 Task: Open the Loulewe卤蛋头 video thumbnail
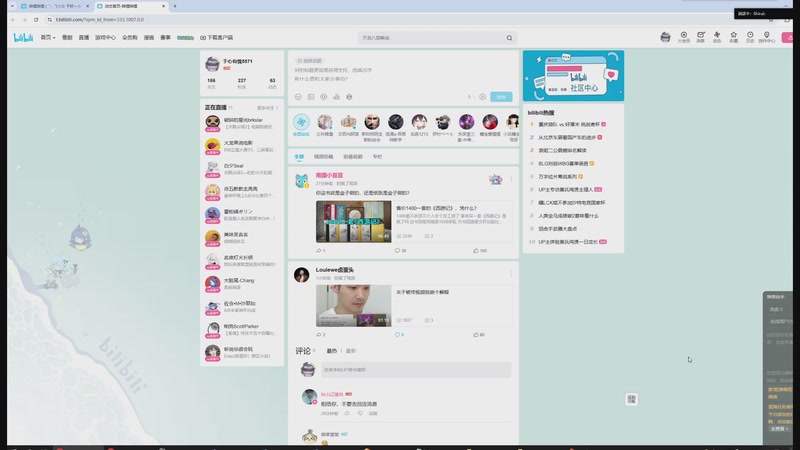click(354, 306)
